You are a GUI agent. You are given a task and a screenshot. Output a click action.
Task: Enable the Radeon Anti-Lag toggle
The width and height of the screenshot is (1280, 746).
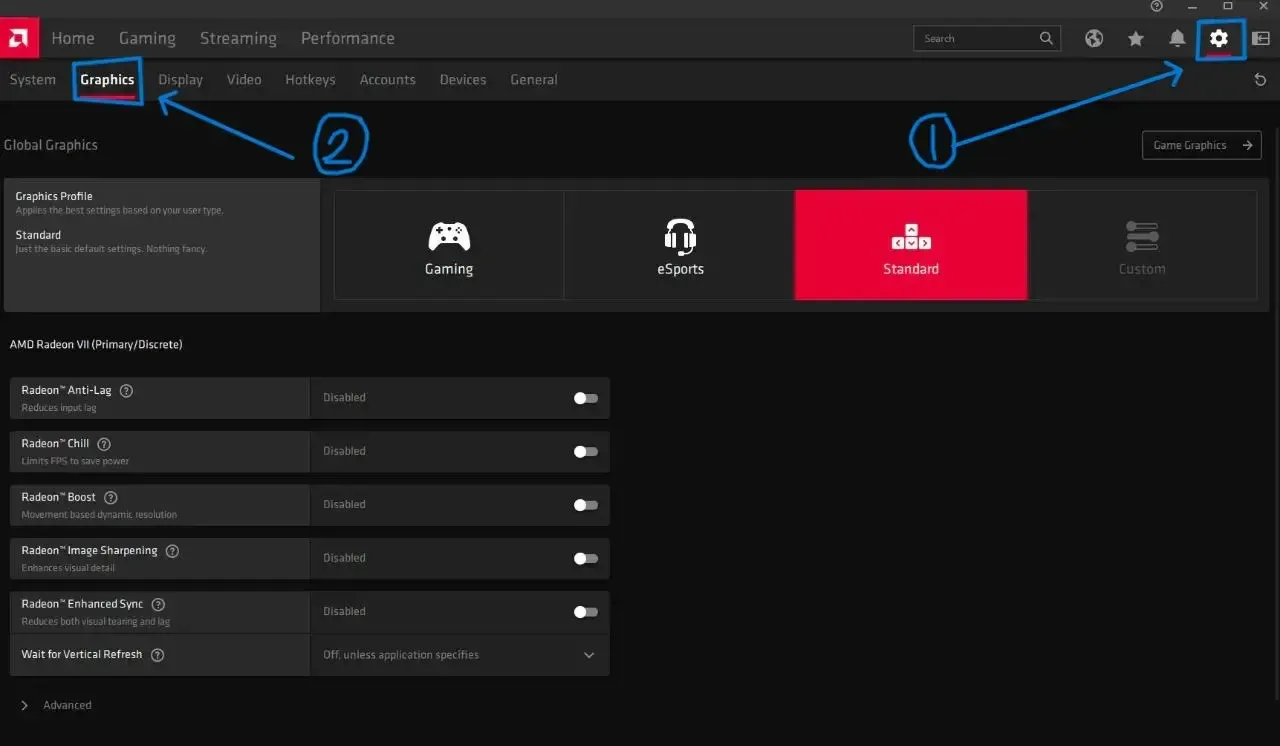point(585,398)
